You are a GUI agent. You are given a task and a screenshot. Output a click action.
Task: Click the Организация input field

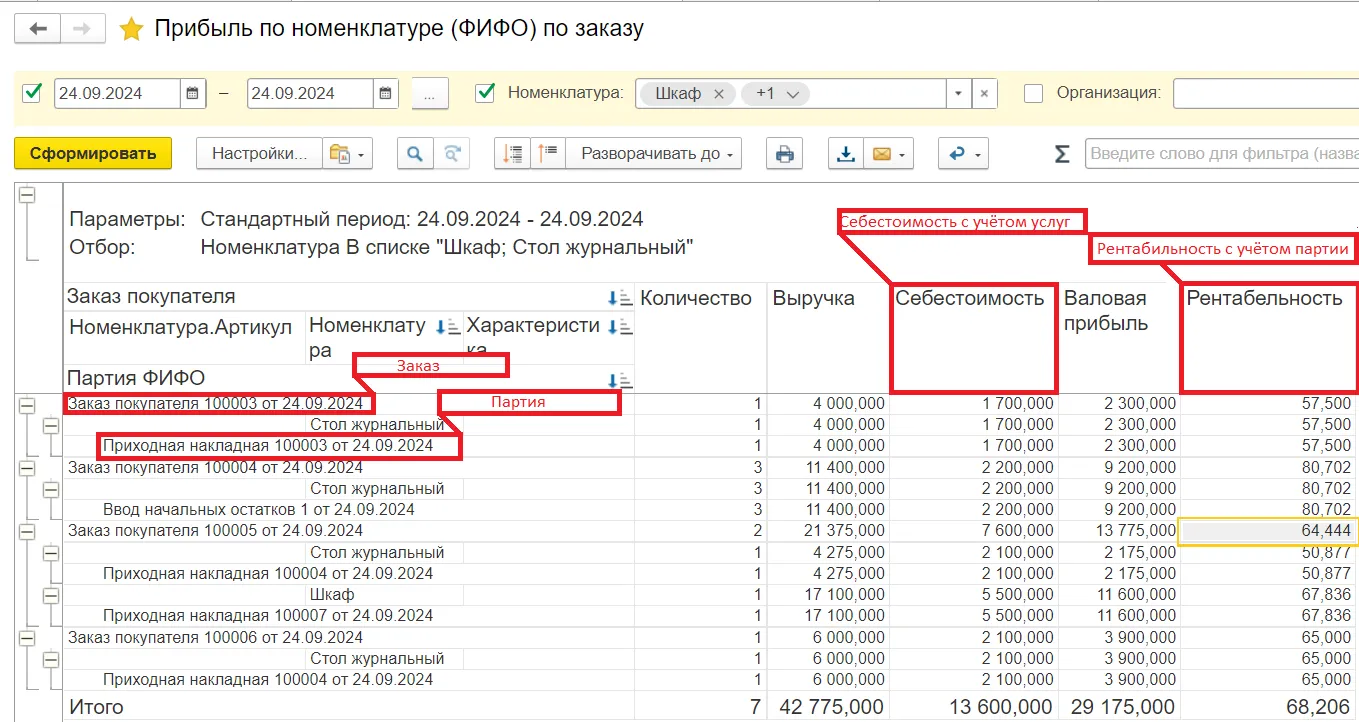(1265, 93)
